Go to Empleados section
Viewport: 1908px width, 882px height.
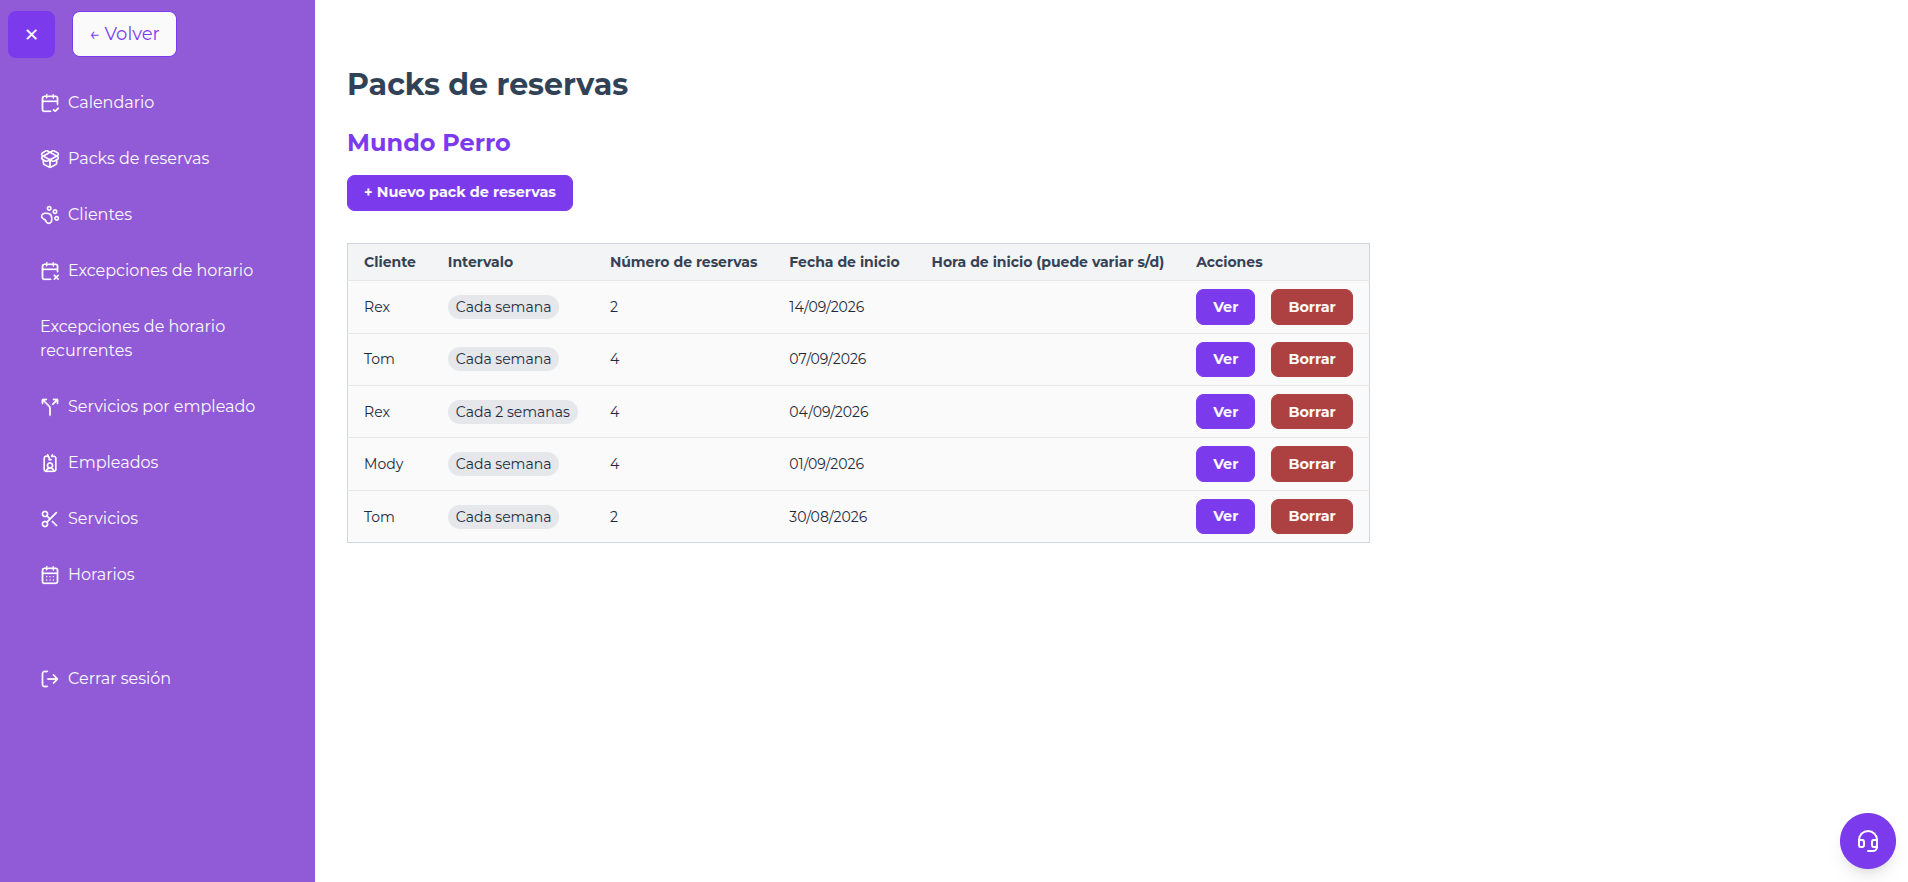[113, 462]
